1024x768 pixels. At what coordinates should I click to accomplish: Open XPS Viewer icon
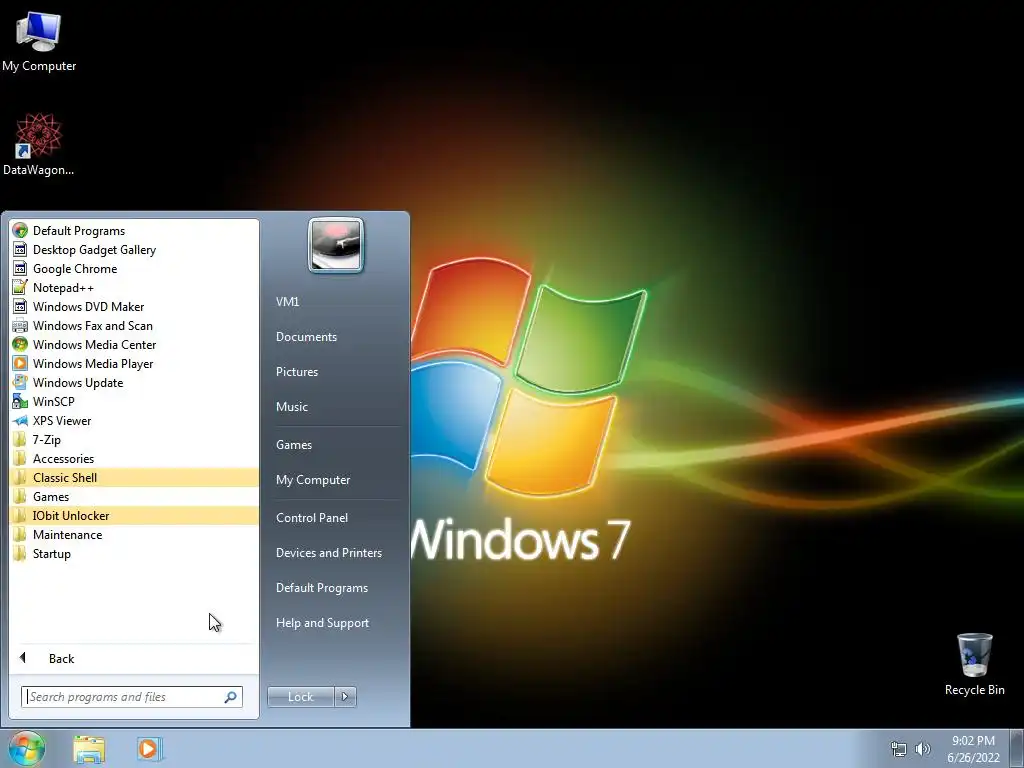tap(20, 421)
